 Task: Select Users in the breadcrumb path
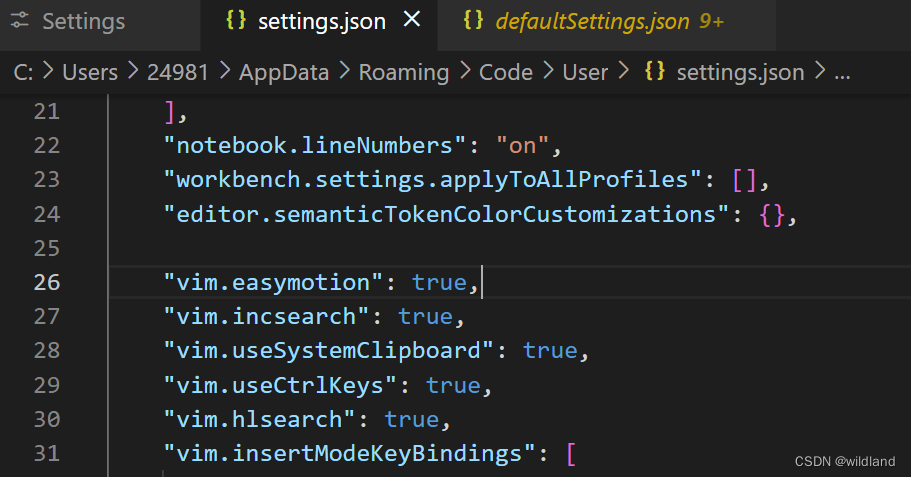coord(90,73)
